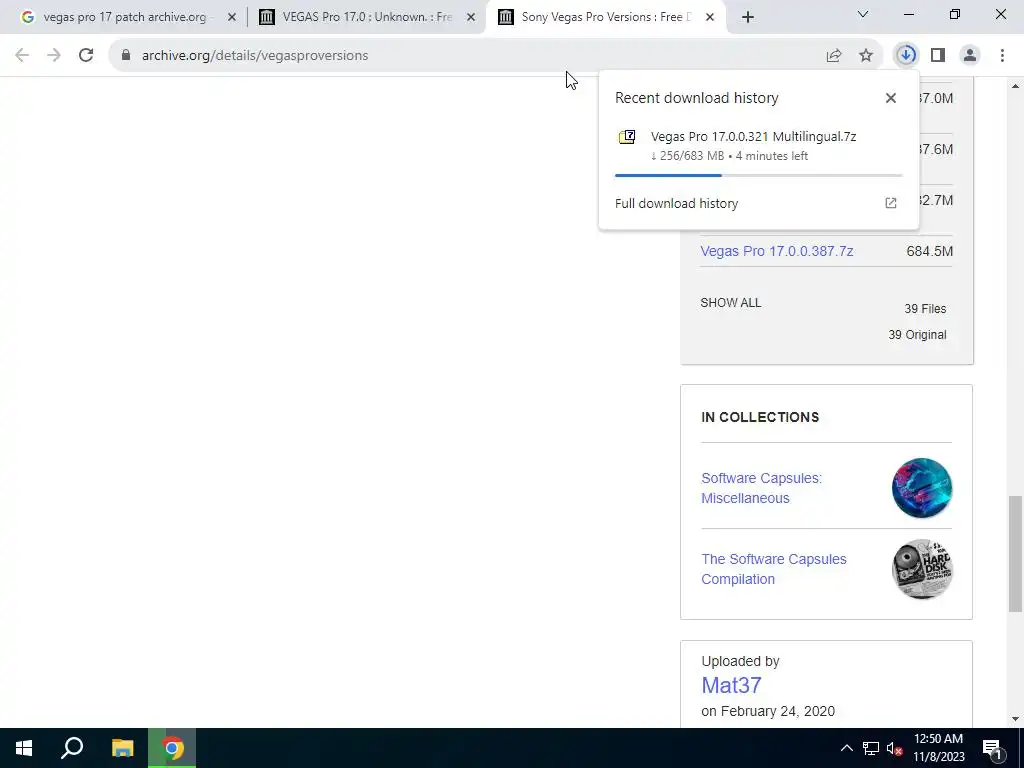Image resolution: width=1024 pixels, height=768 pixels.
Task: Click the Hard Disk compilation thumbnail
Action: coord(922,569)
